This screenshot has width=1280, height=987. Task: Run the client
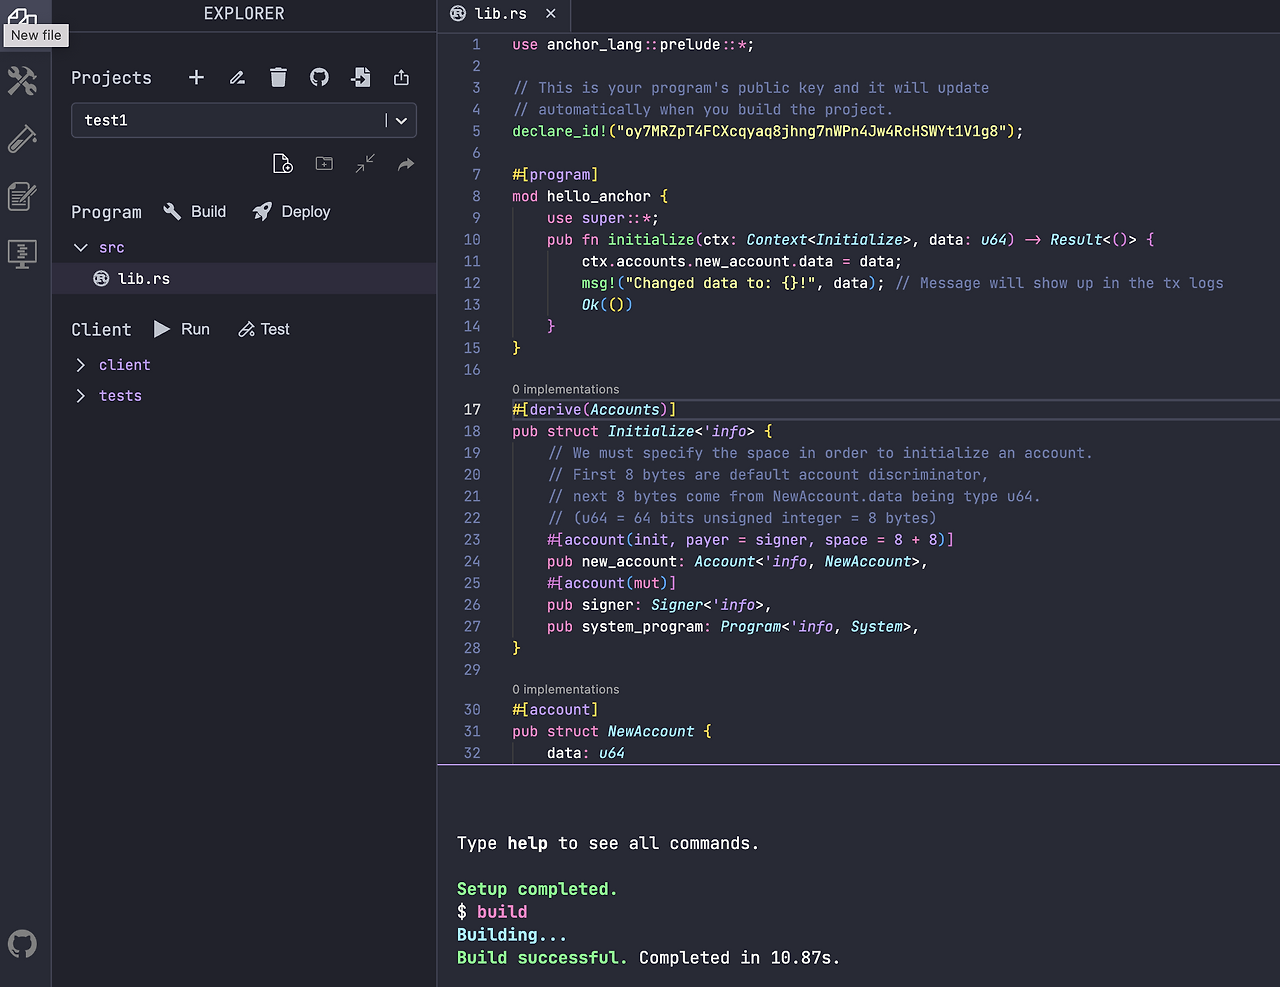click(x=181, y=329)
